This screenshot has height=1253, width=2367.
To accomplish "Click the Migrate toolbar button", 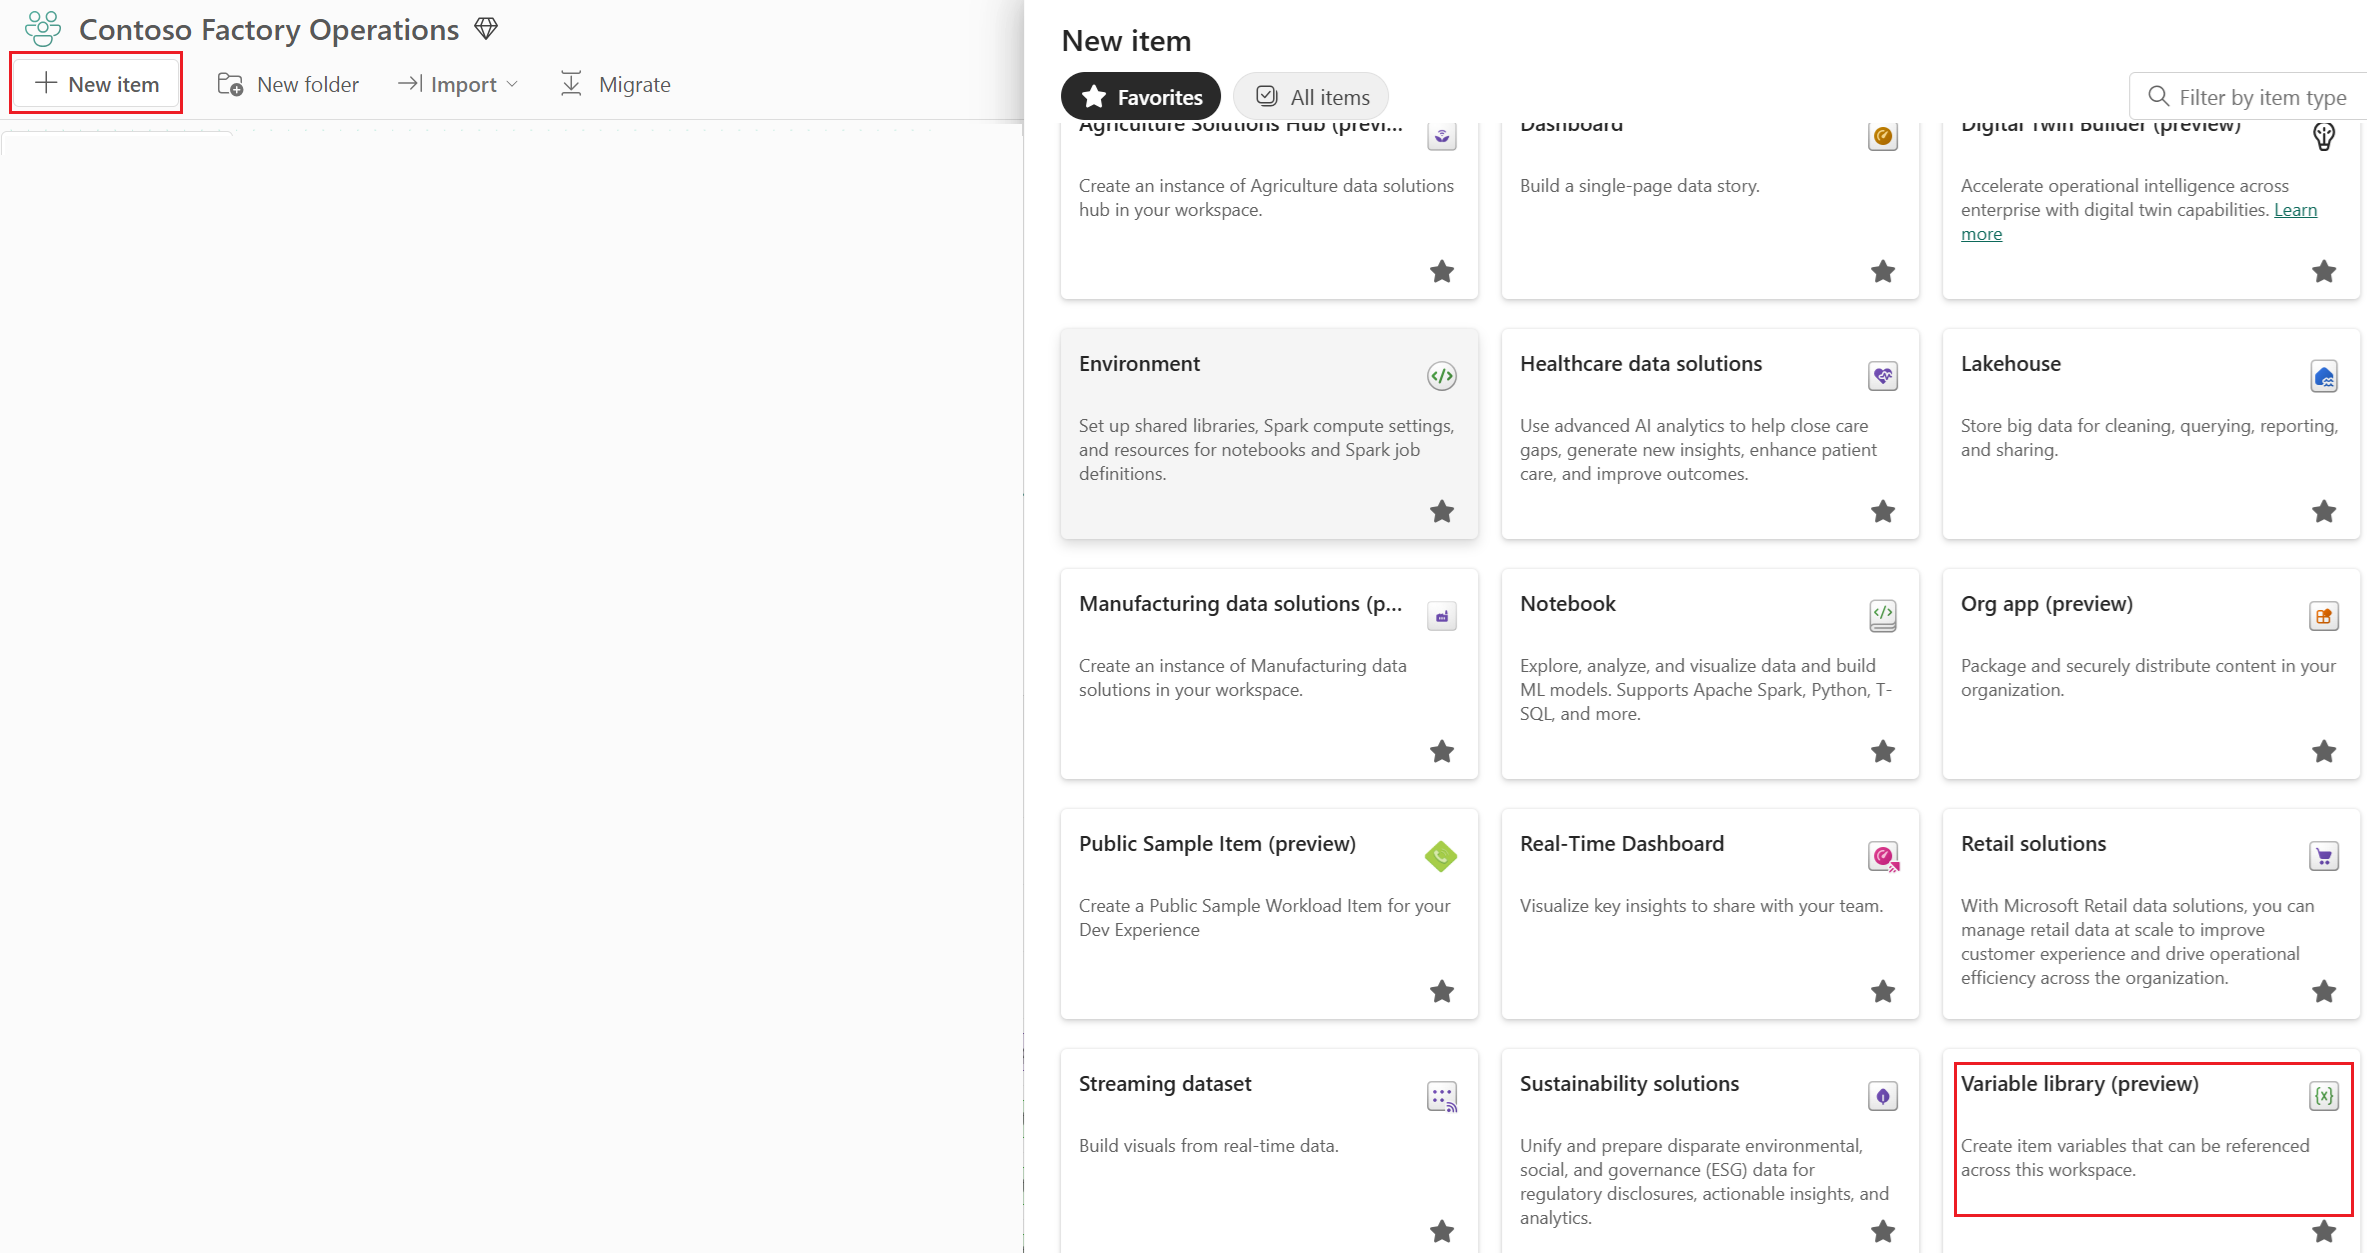I will click(x=615, y=84).
